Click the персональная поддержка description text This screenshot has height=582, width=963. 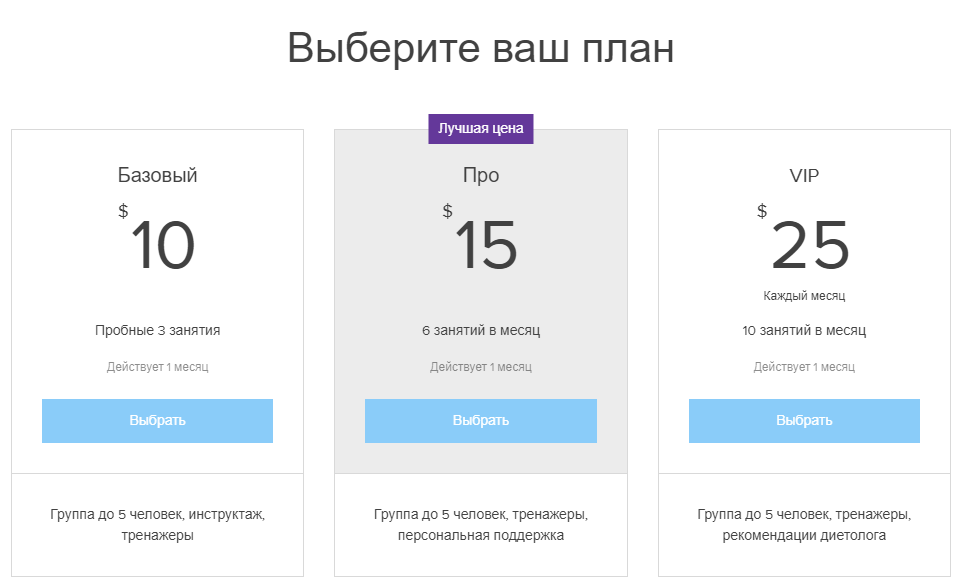tap(480, 536)
